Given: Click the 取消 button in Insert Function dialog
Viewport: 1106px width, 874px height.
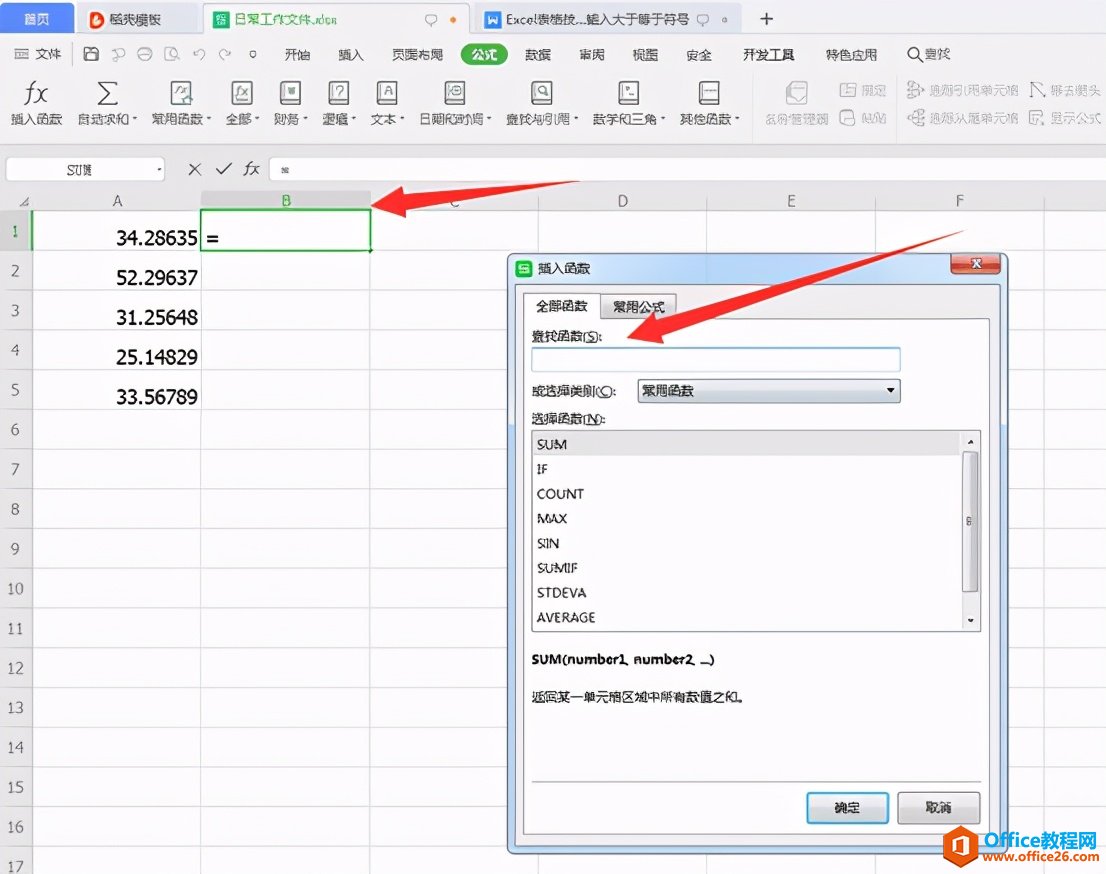Looking at the screenshot, I should (x=938, y=807).
